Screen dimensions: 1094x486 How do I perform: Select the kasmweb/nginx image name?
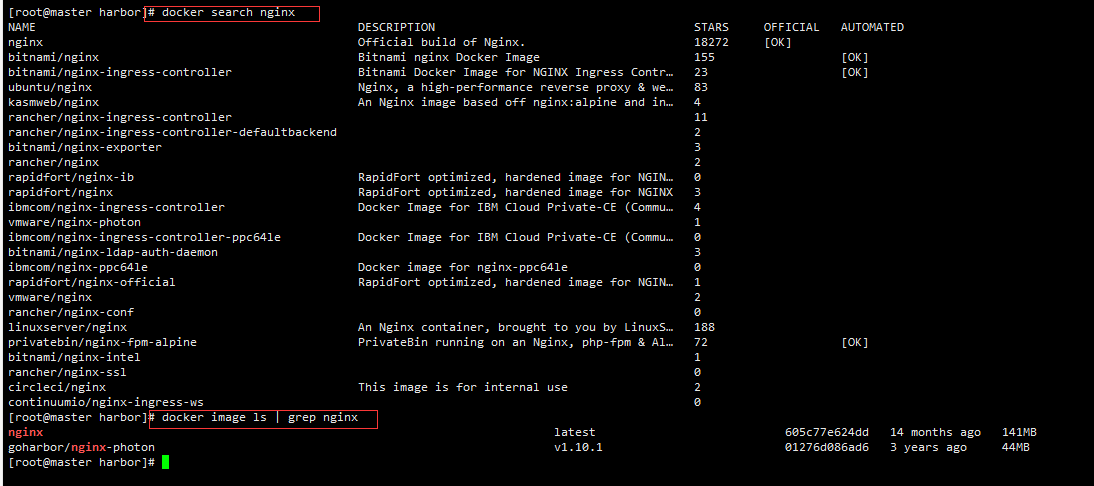click(53, 102)
